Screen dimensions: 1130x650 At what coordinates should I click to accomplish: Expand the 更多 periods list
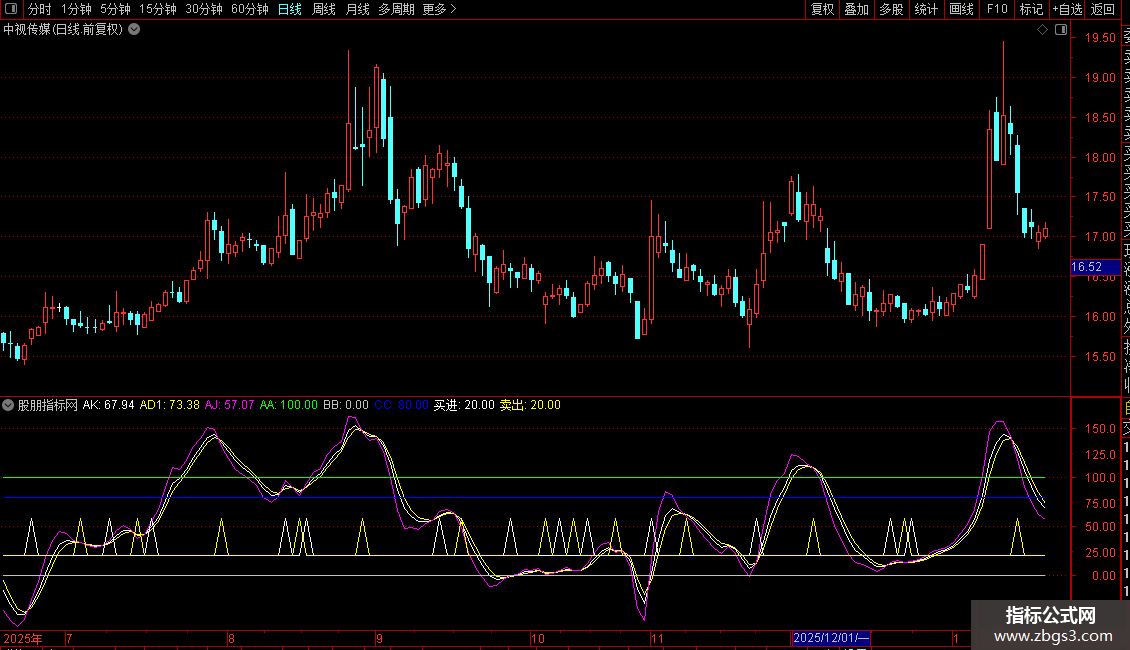tap(439, 9)
